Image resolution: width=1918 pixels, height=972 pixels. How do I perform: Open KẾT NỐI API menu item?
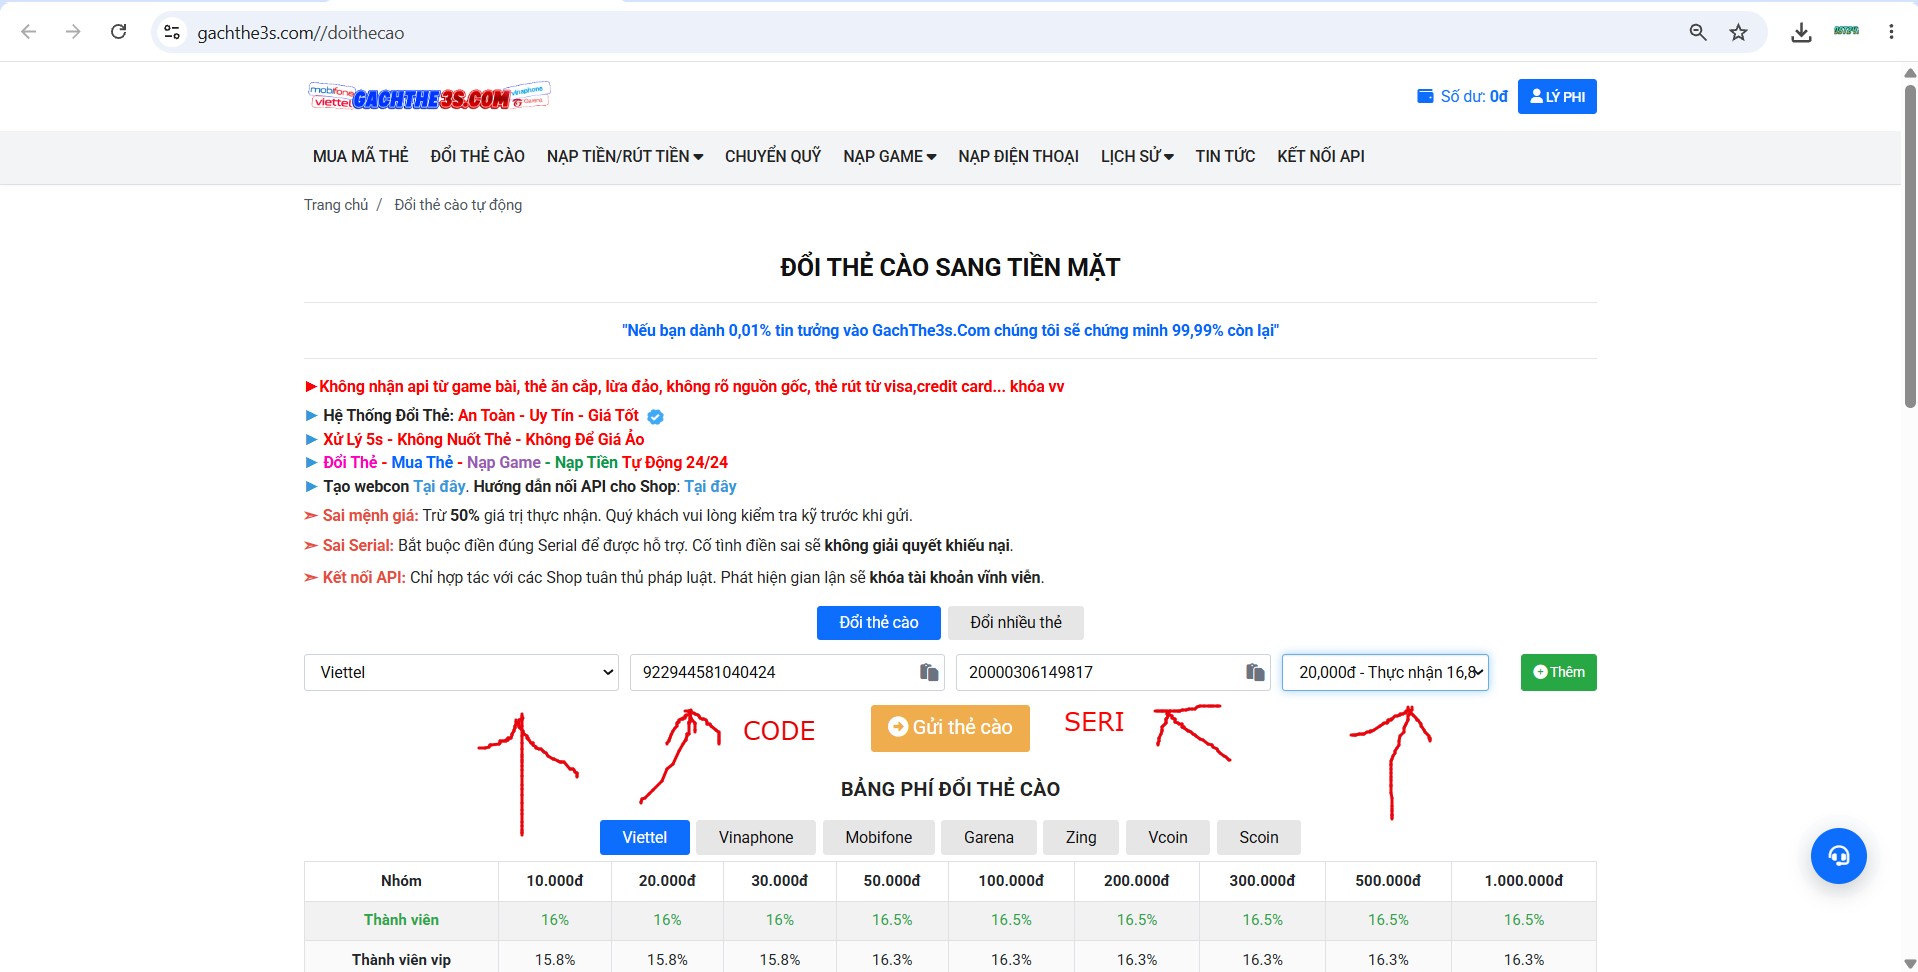1321,156
